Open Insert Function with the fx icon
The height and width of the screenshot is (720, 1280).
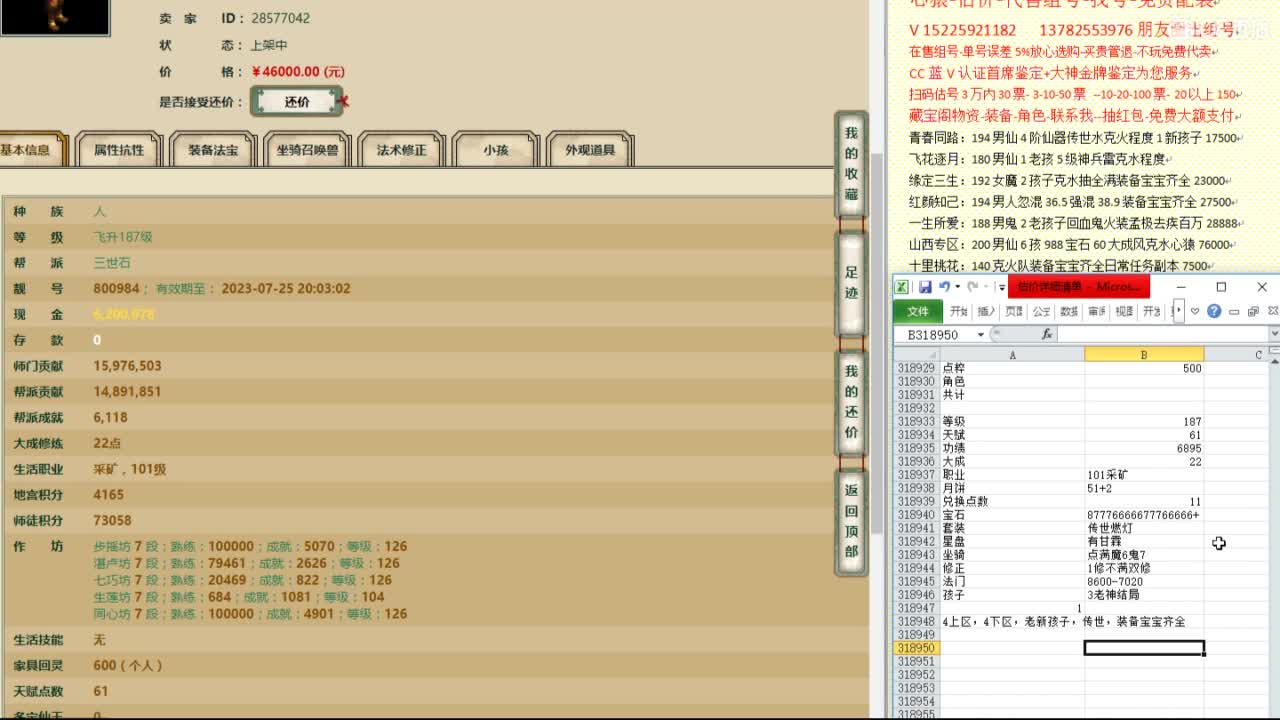[x=1046, y=332]
